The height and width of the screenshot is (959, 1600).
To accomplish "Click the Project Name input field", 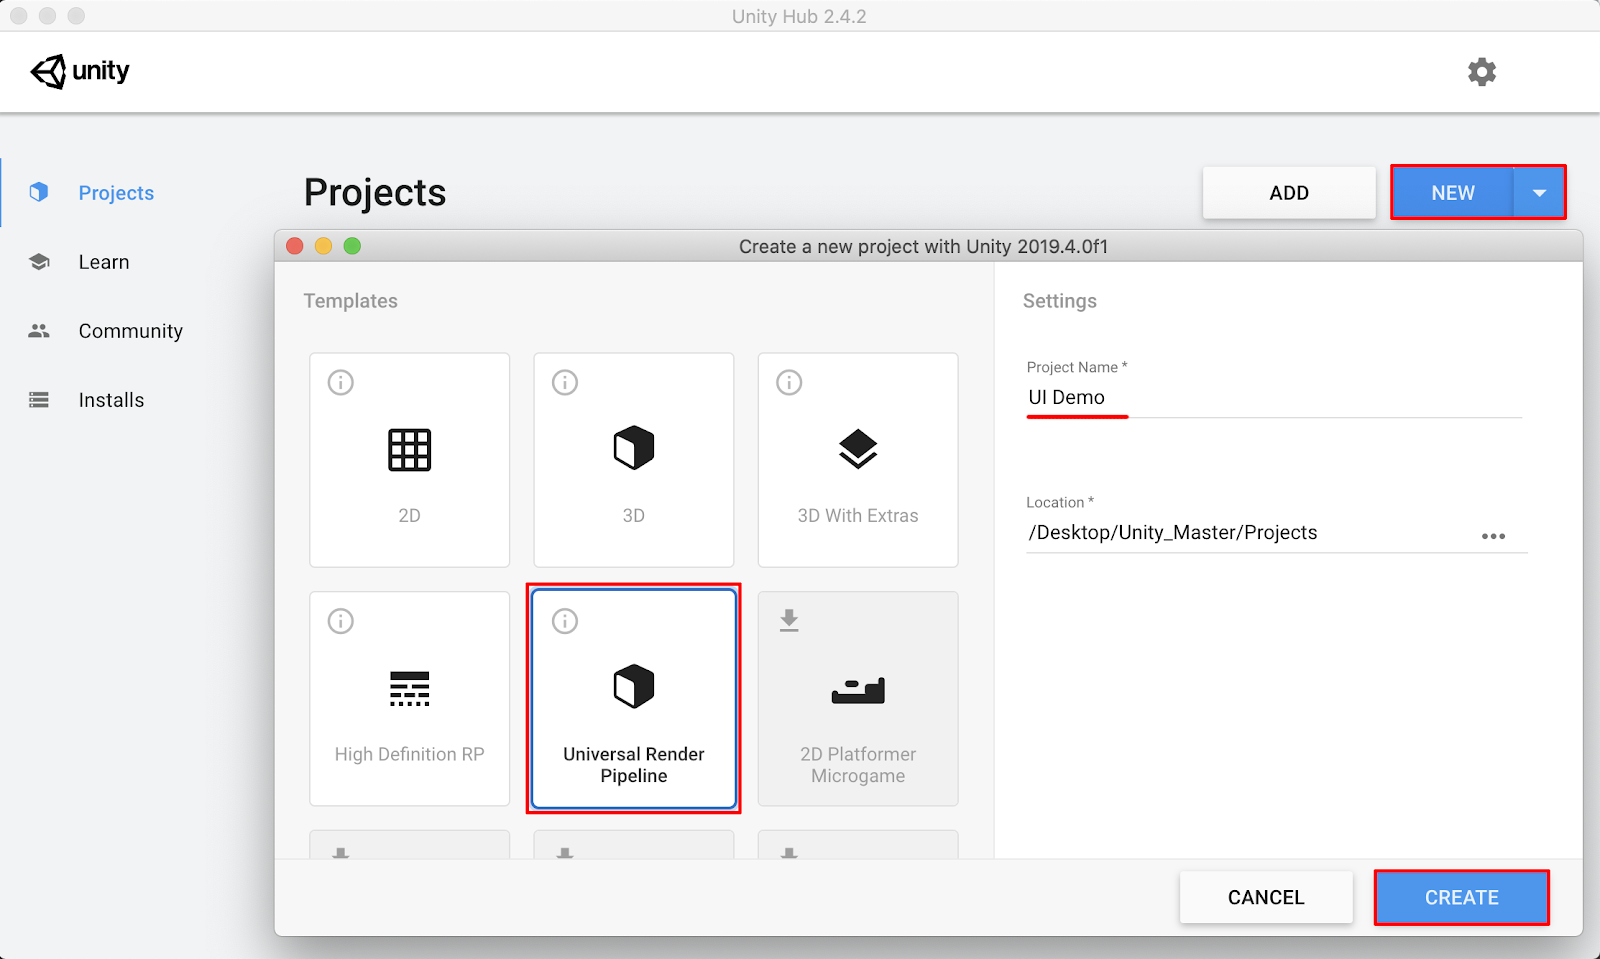I will point(1272,398).
